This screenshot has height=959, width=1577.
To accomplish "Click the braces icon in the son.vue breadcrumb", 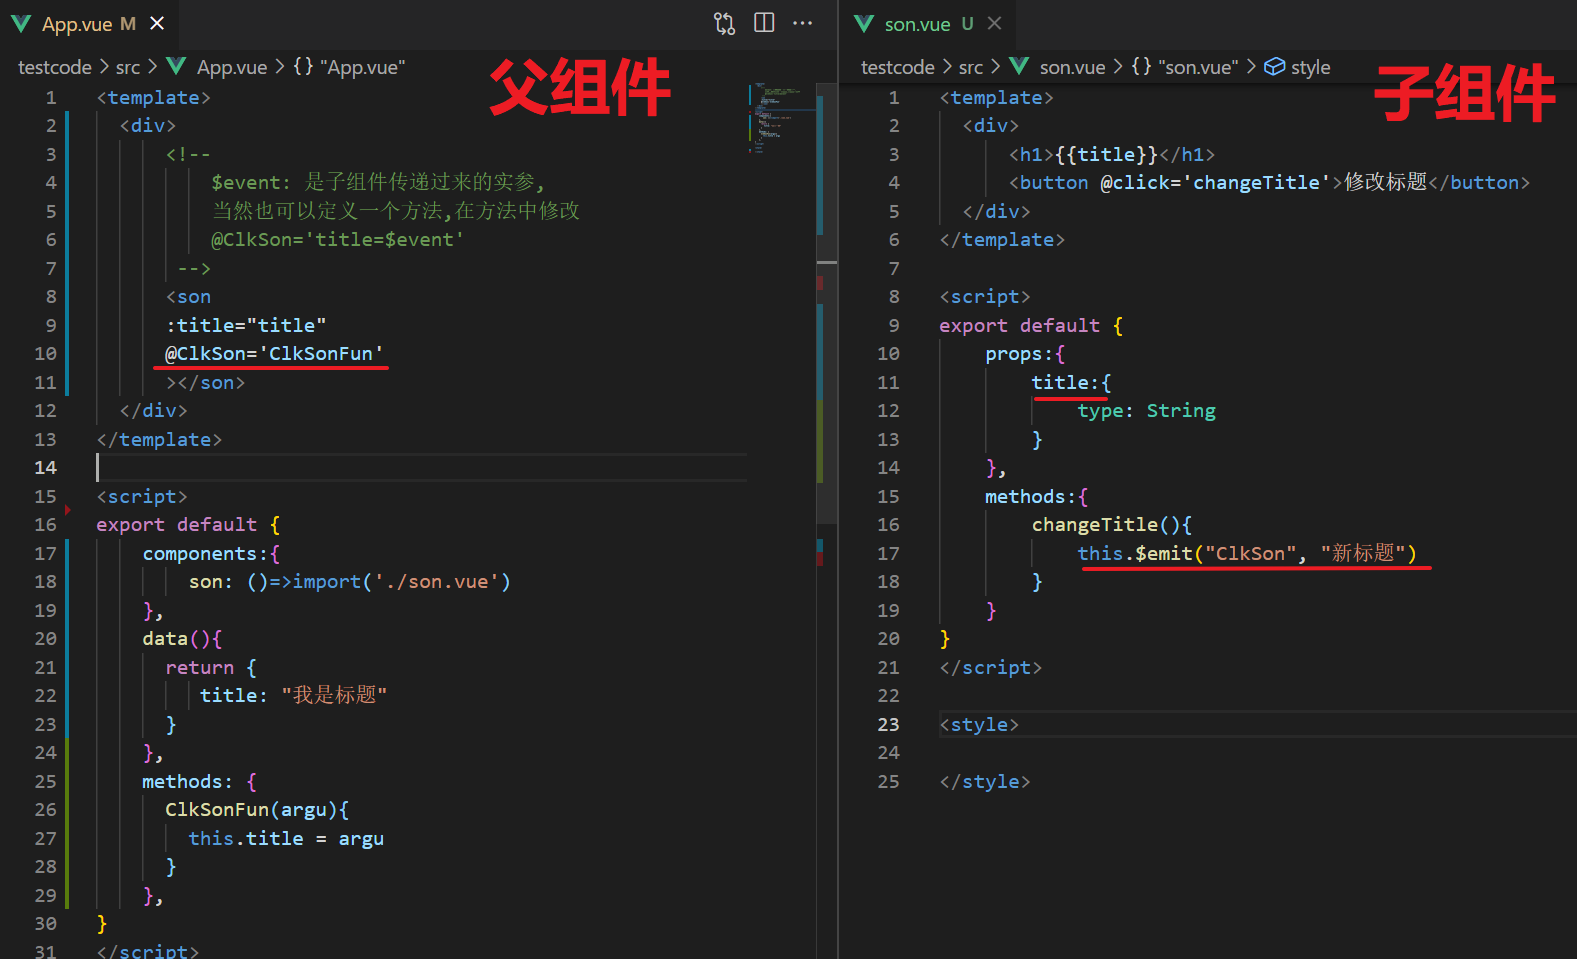I will tap(1141, 66).
